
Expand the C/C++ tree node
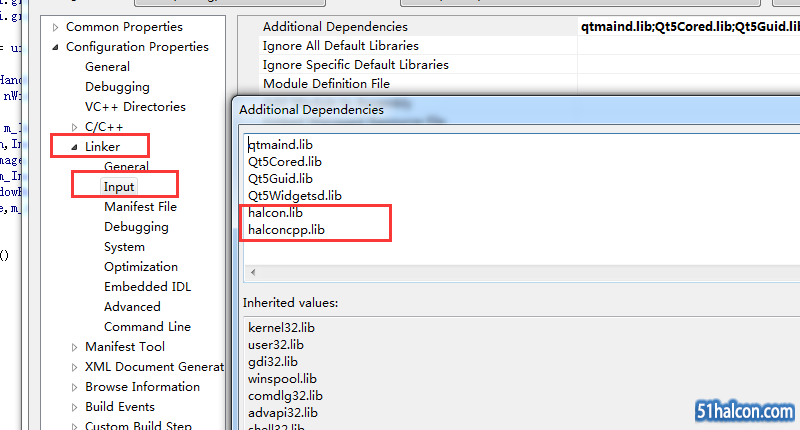point(74,127)
